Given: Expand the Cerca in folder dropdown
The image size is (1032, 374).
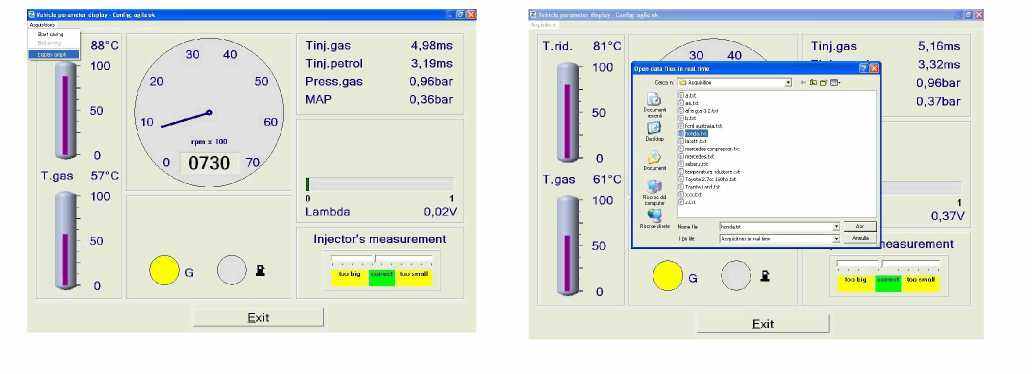Looking at the screenshot, I should point(788,83).
